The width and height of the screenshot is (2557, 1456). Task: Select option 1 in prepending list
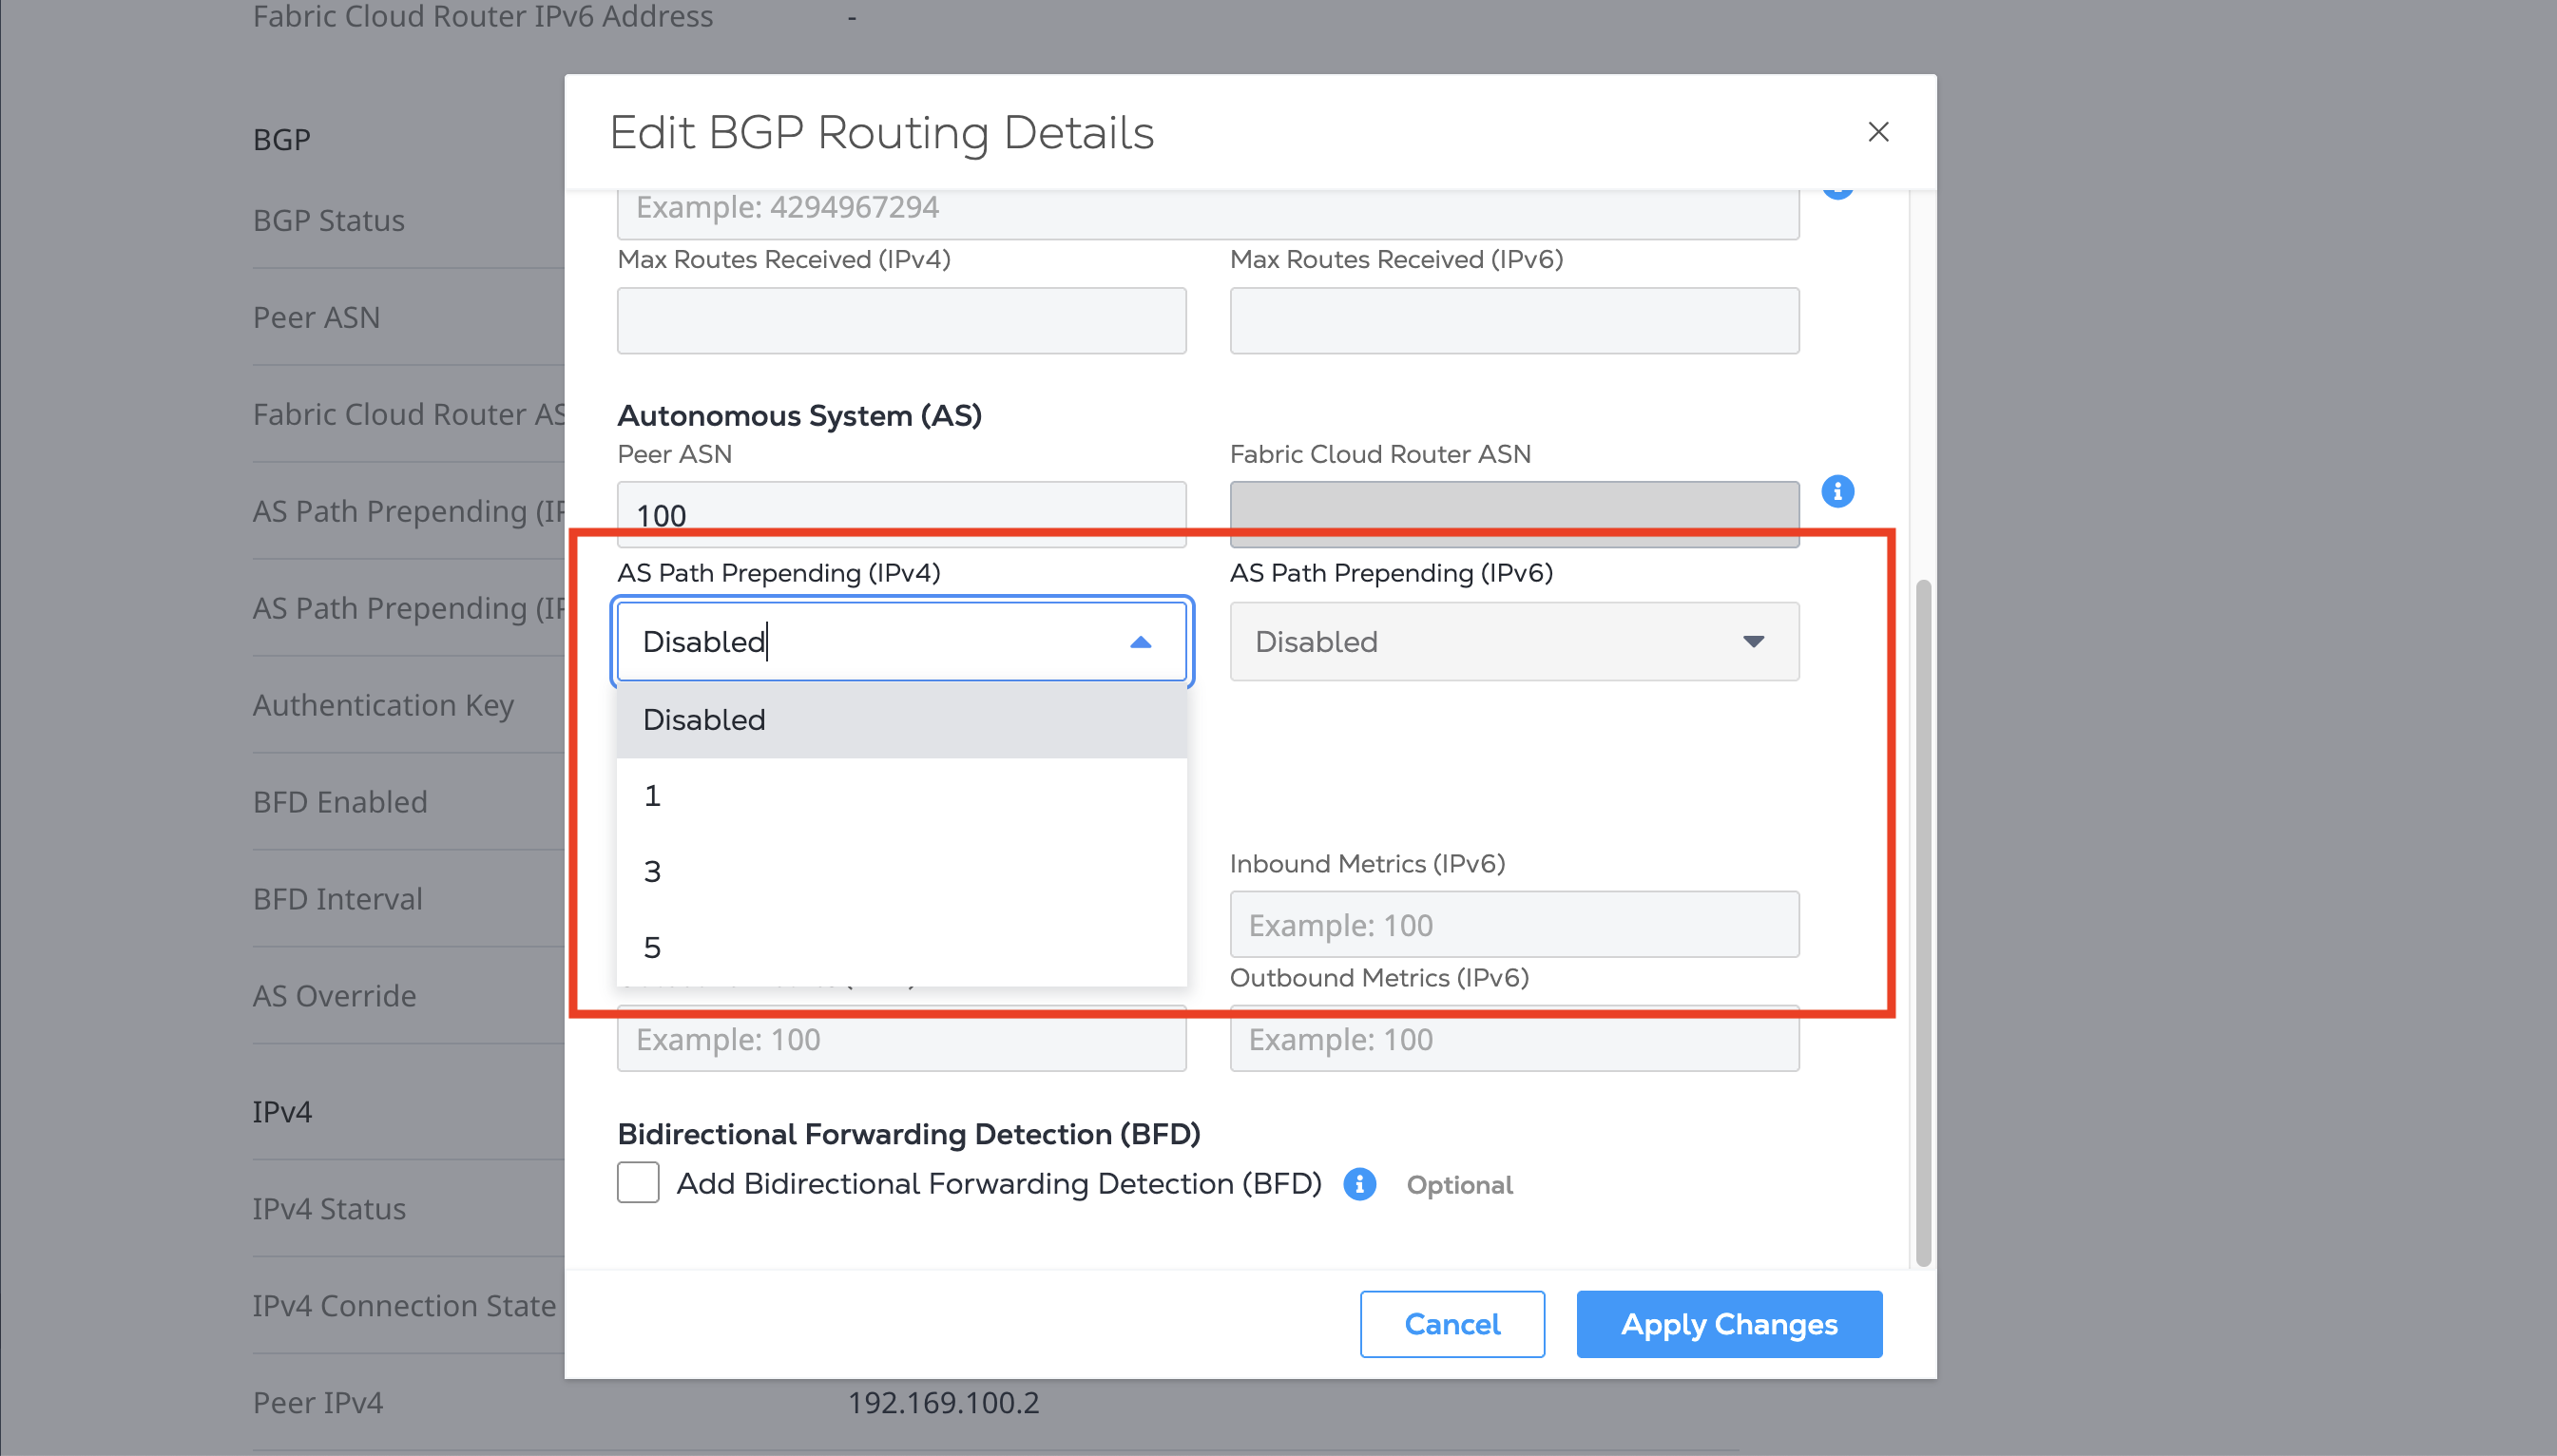[x=901, y=796]
